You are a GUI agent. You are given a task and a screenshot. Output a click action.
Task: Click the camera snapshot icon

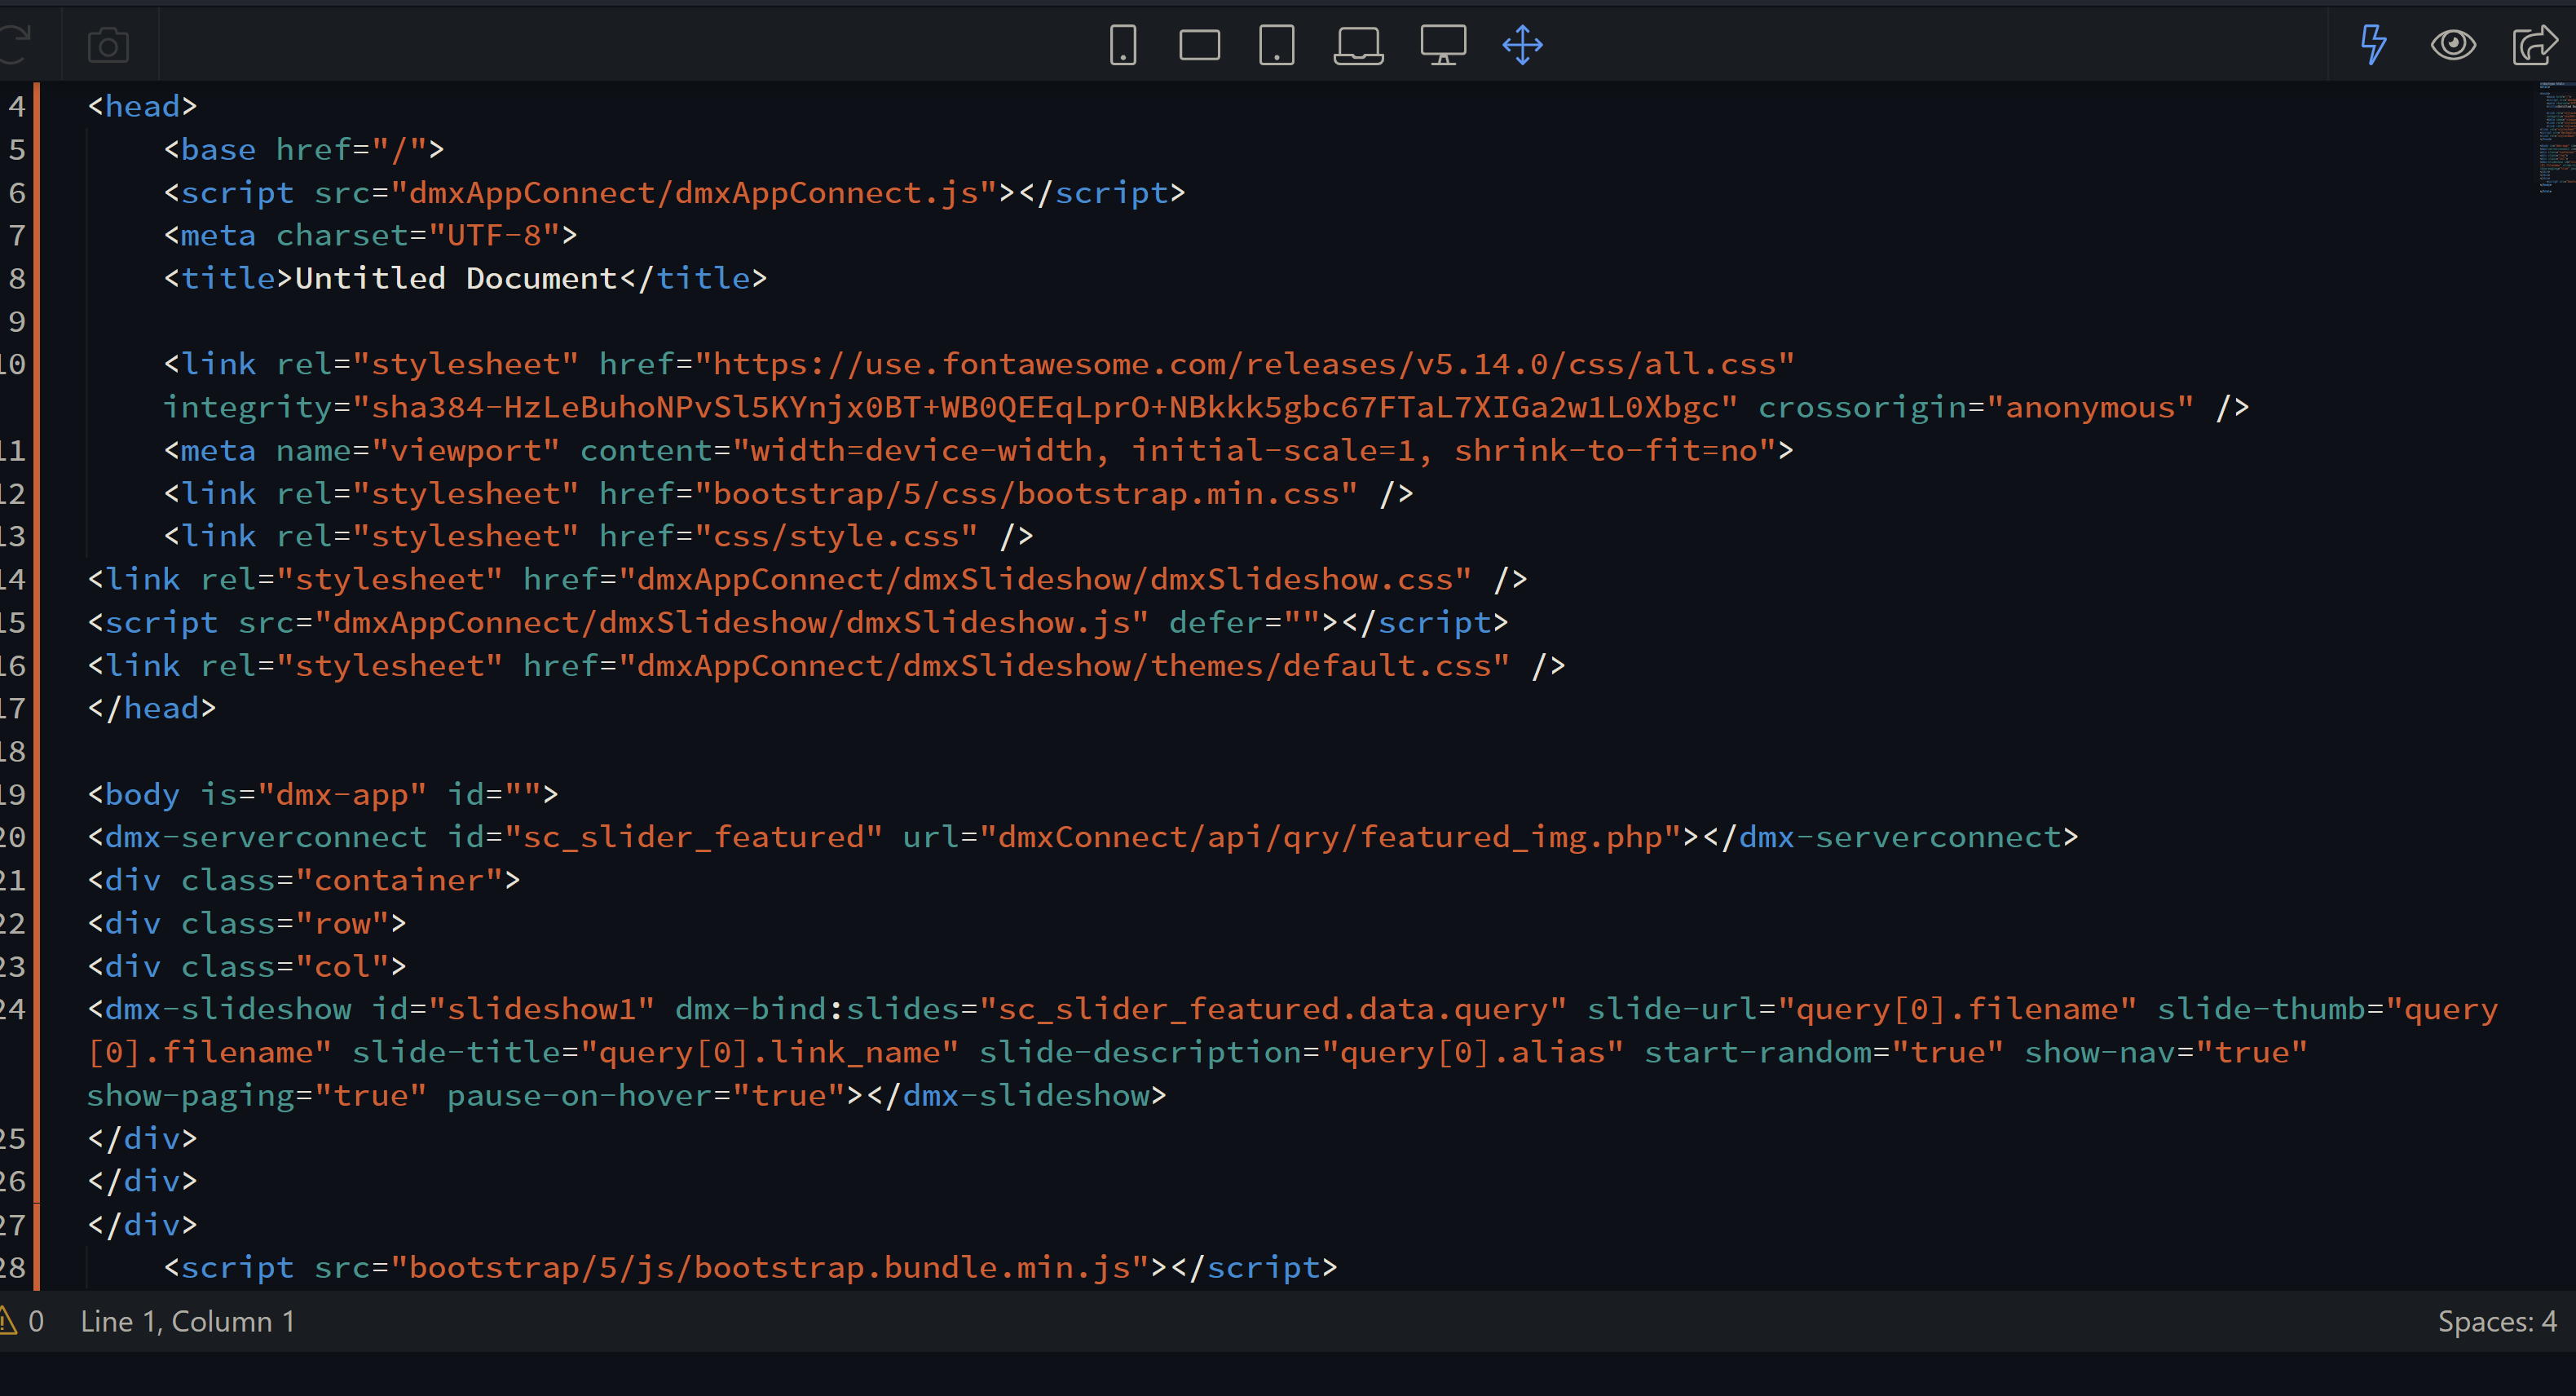point(108,45)
